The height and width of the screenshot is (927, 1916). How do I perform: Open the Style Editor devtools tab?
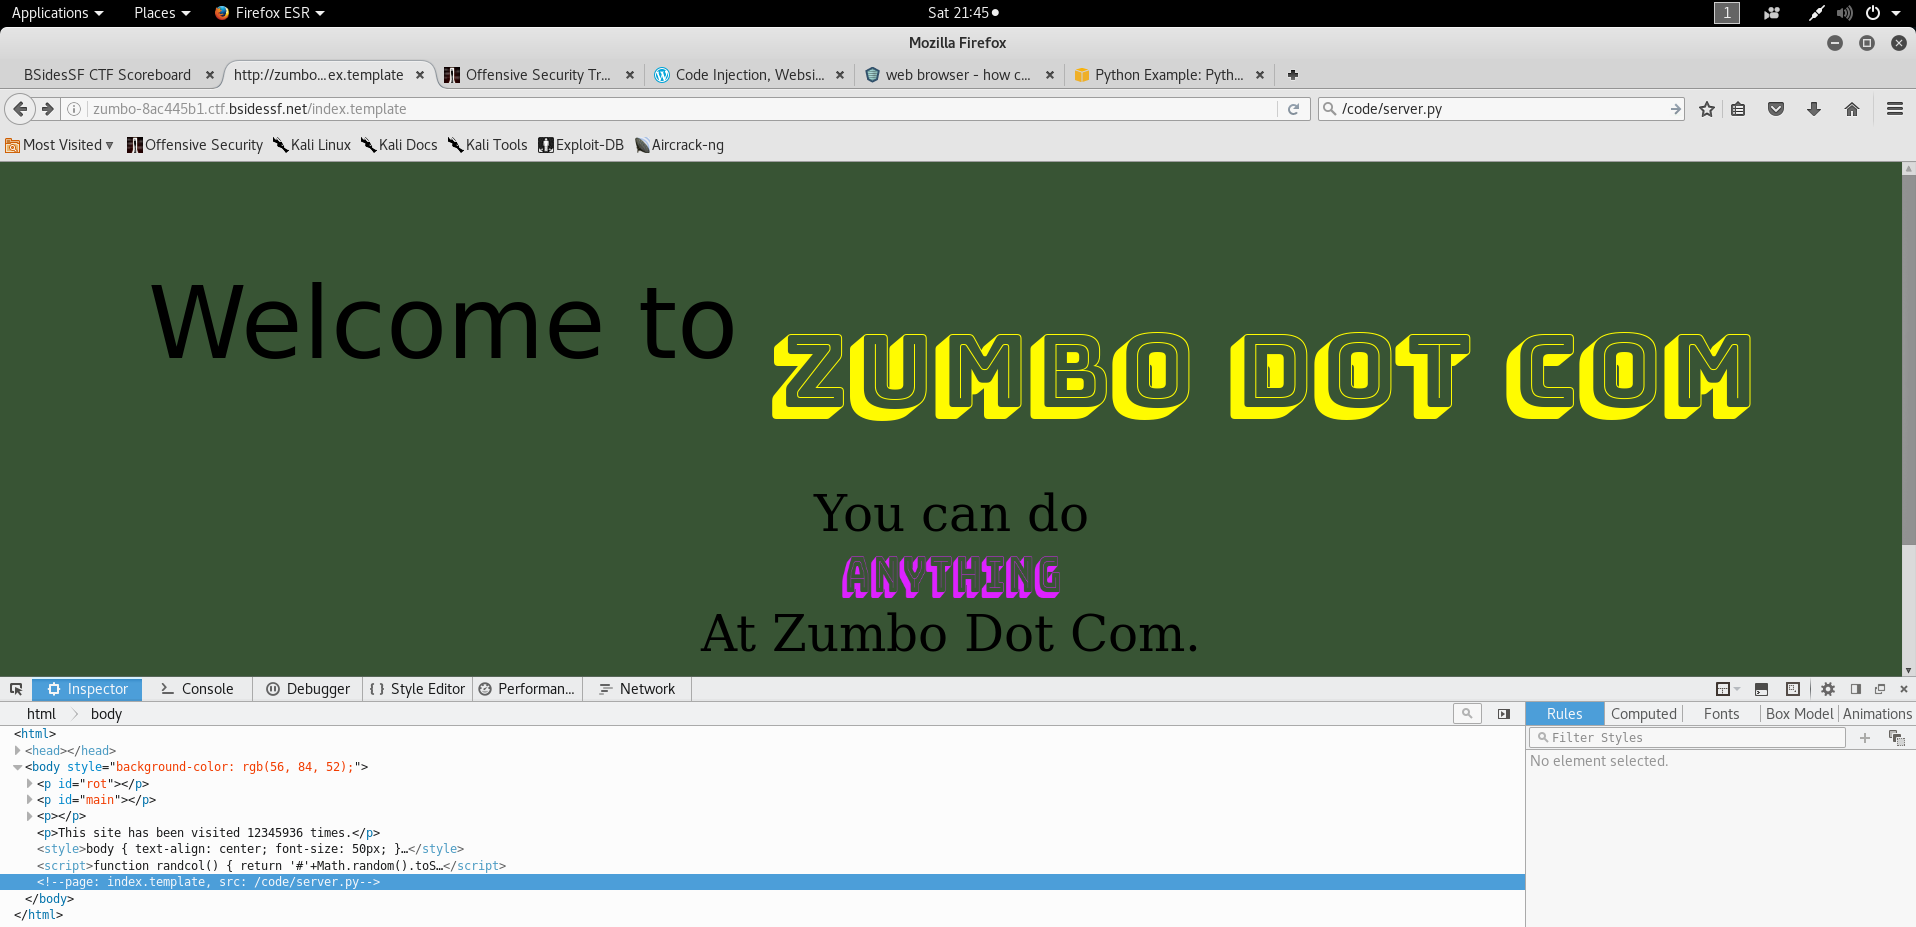click(417, 689)
